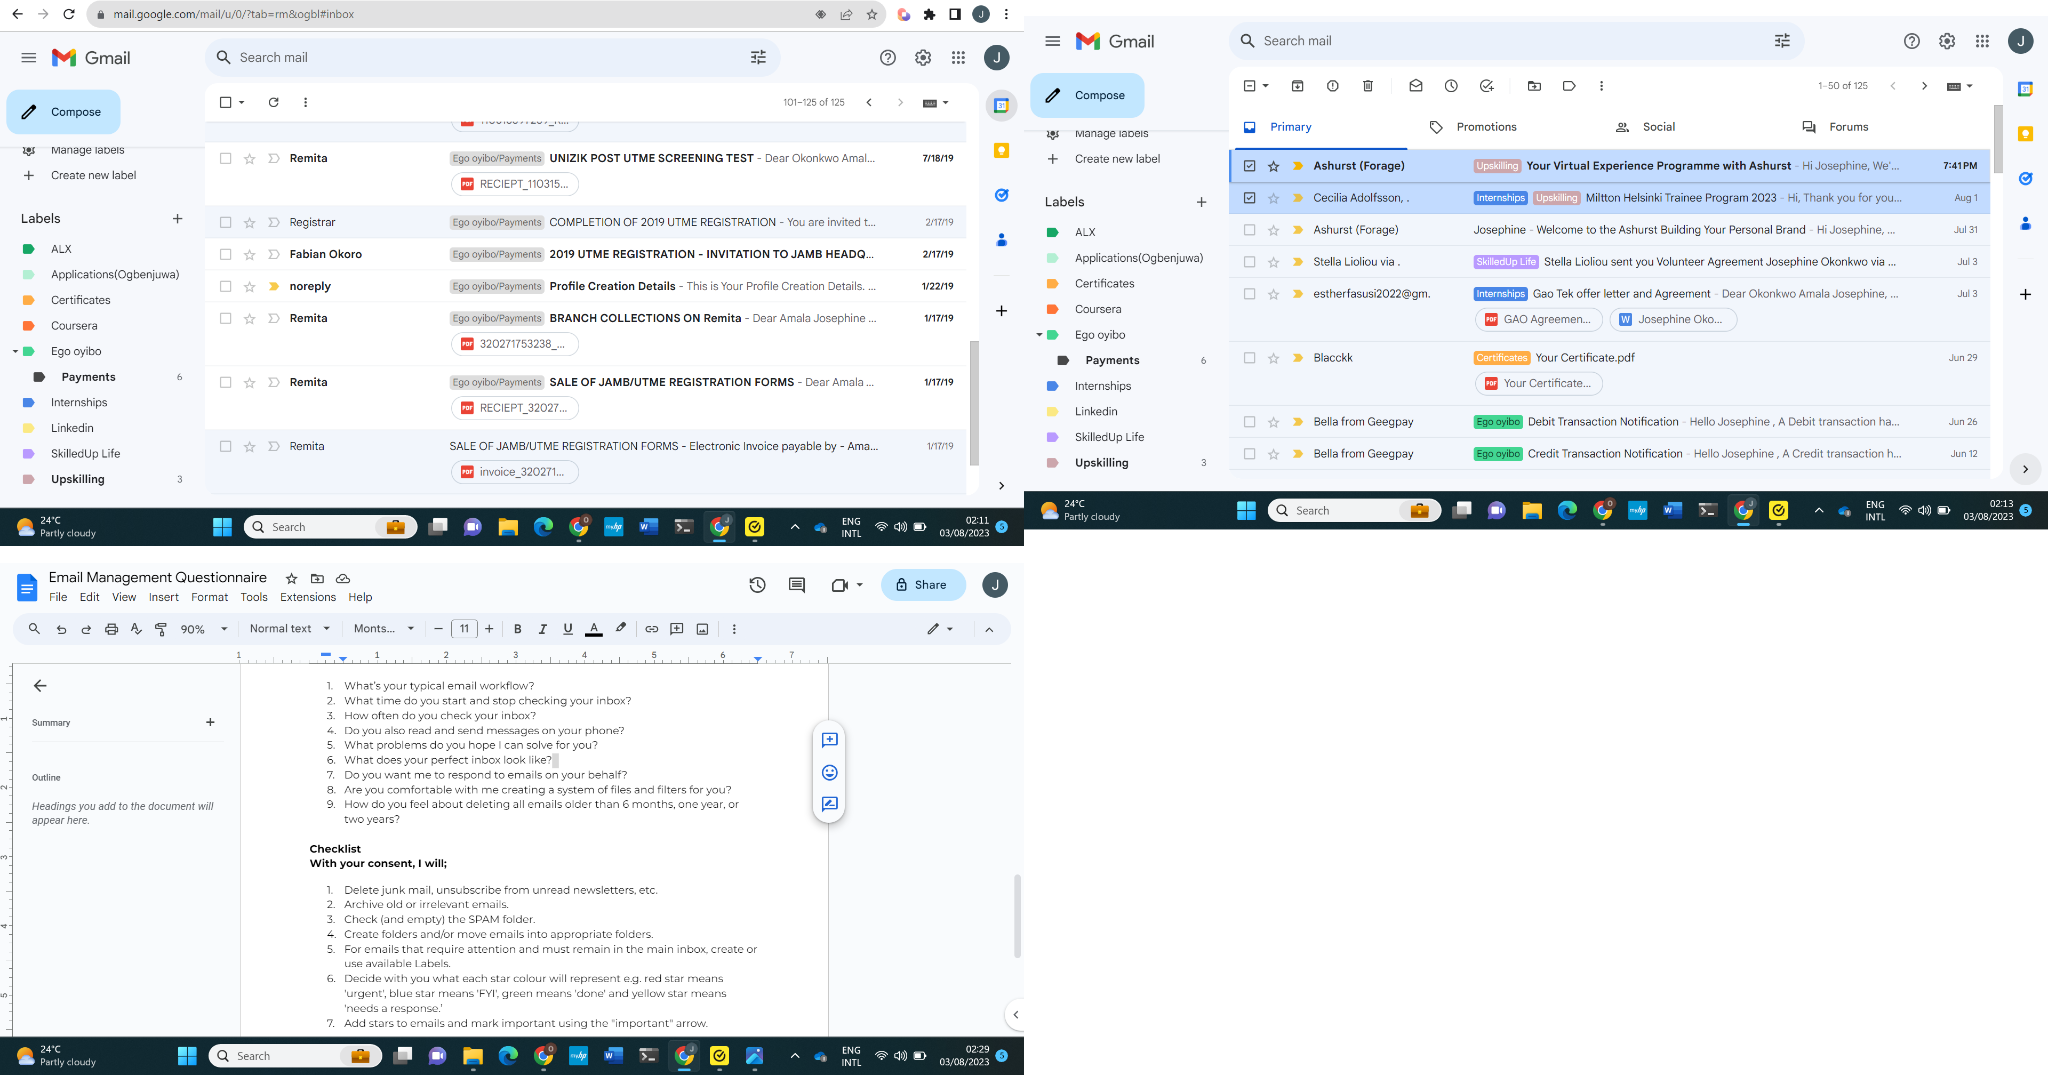Click underline button in Docs toolbar

coord(568,629)
